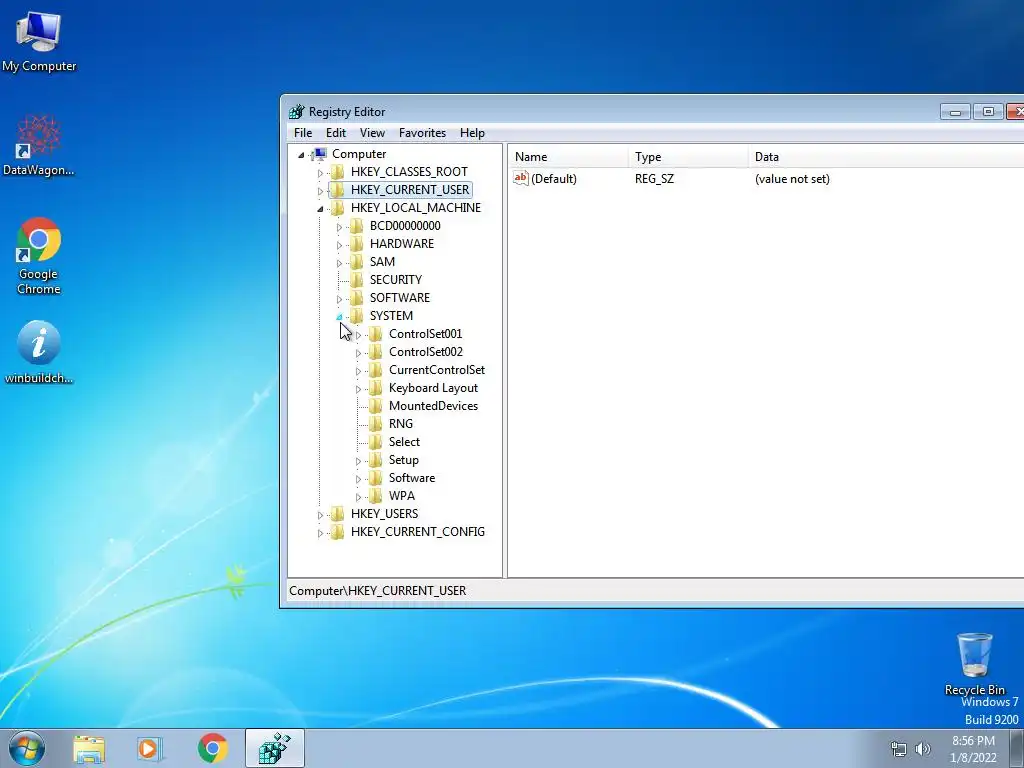
Task: Click the (value not set) data cell
Action: (x=792, y=179)
